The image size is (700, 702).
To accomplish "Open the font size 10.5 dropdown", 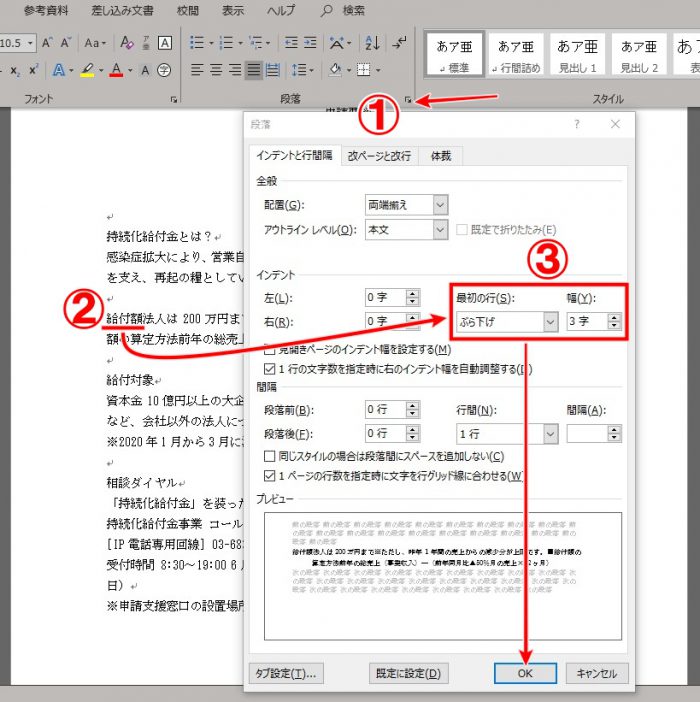I will (x=30, y=43).
